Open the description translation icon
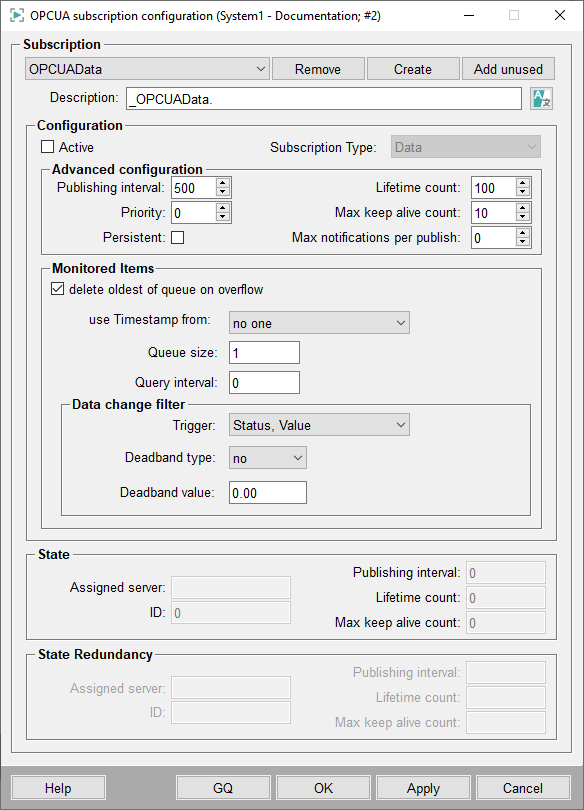This screenshot has height=810, width=584. (x=541, y=98)
